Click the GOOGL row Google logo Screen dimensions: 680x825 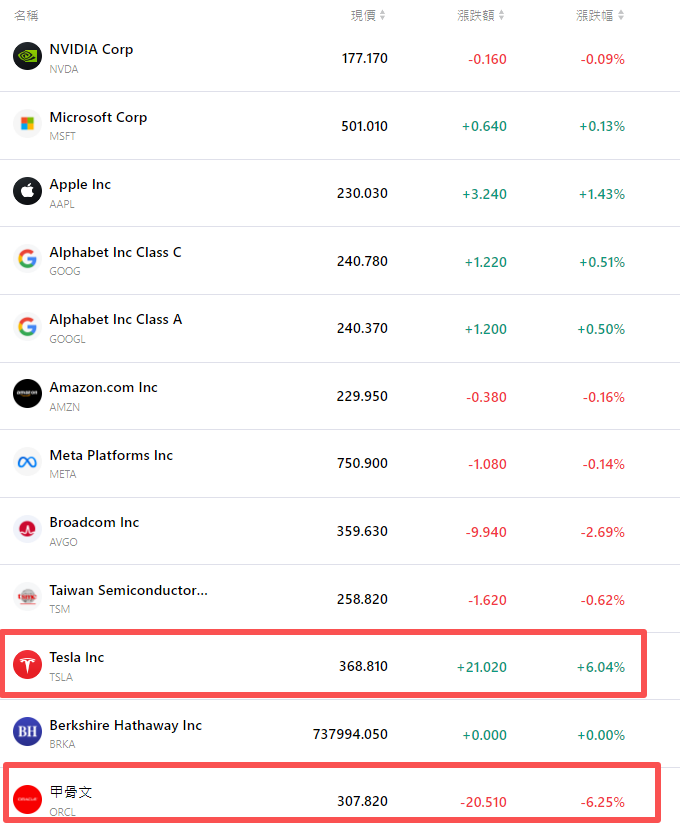[27, 327]
